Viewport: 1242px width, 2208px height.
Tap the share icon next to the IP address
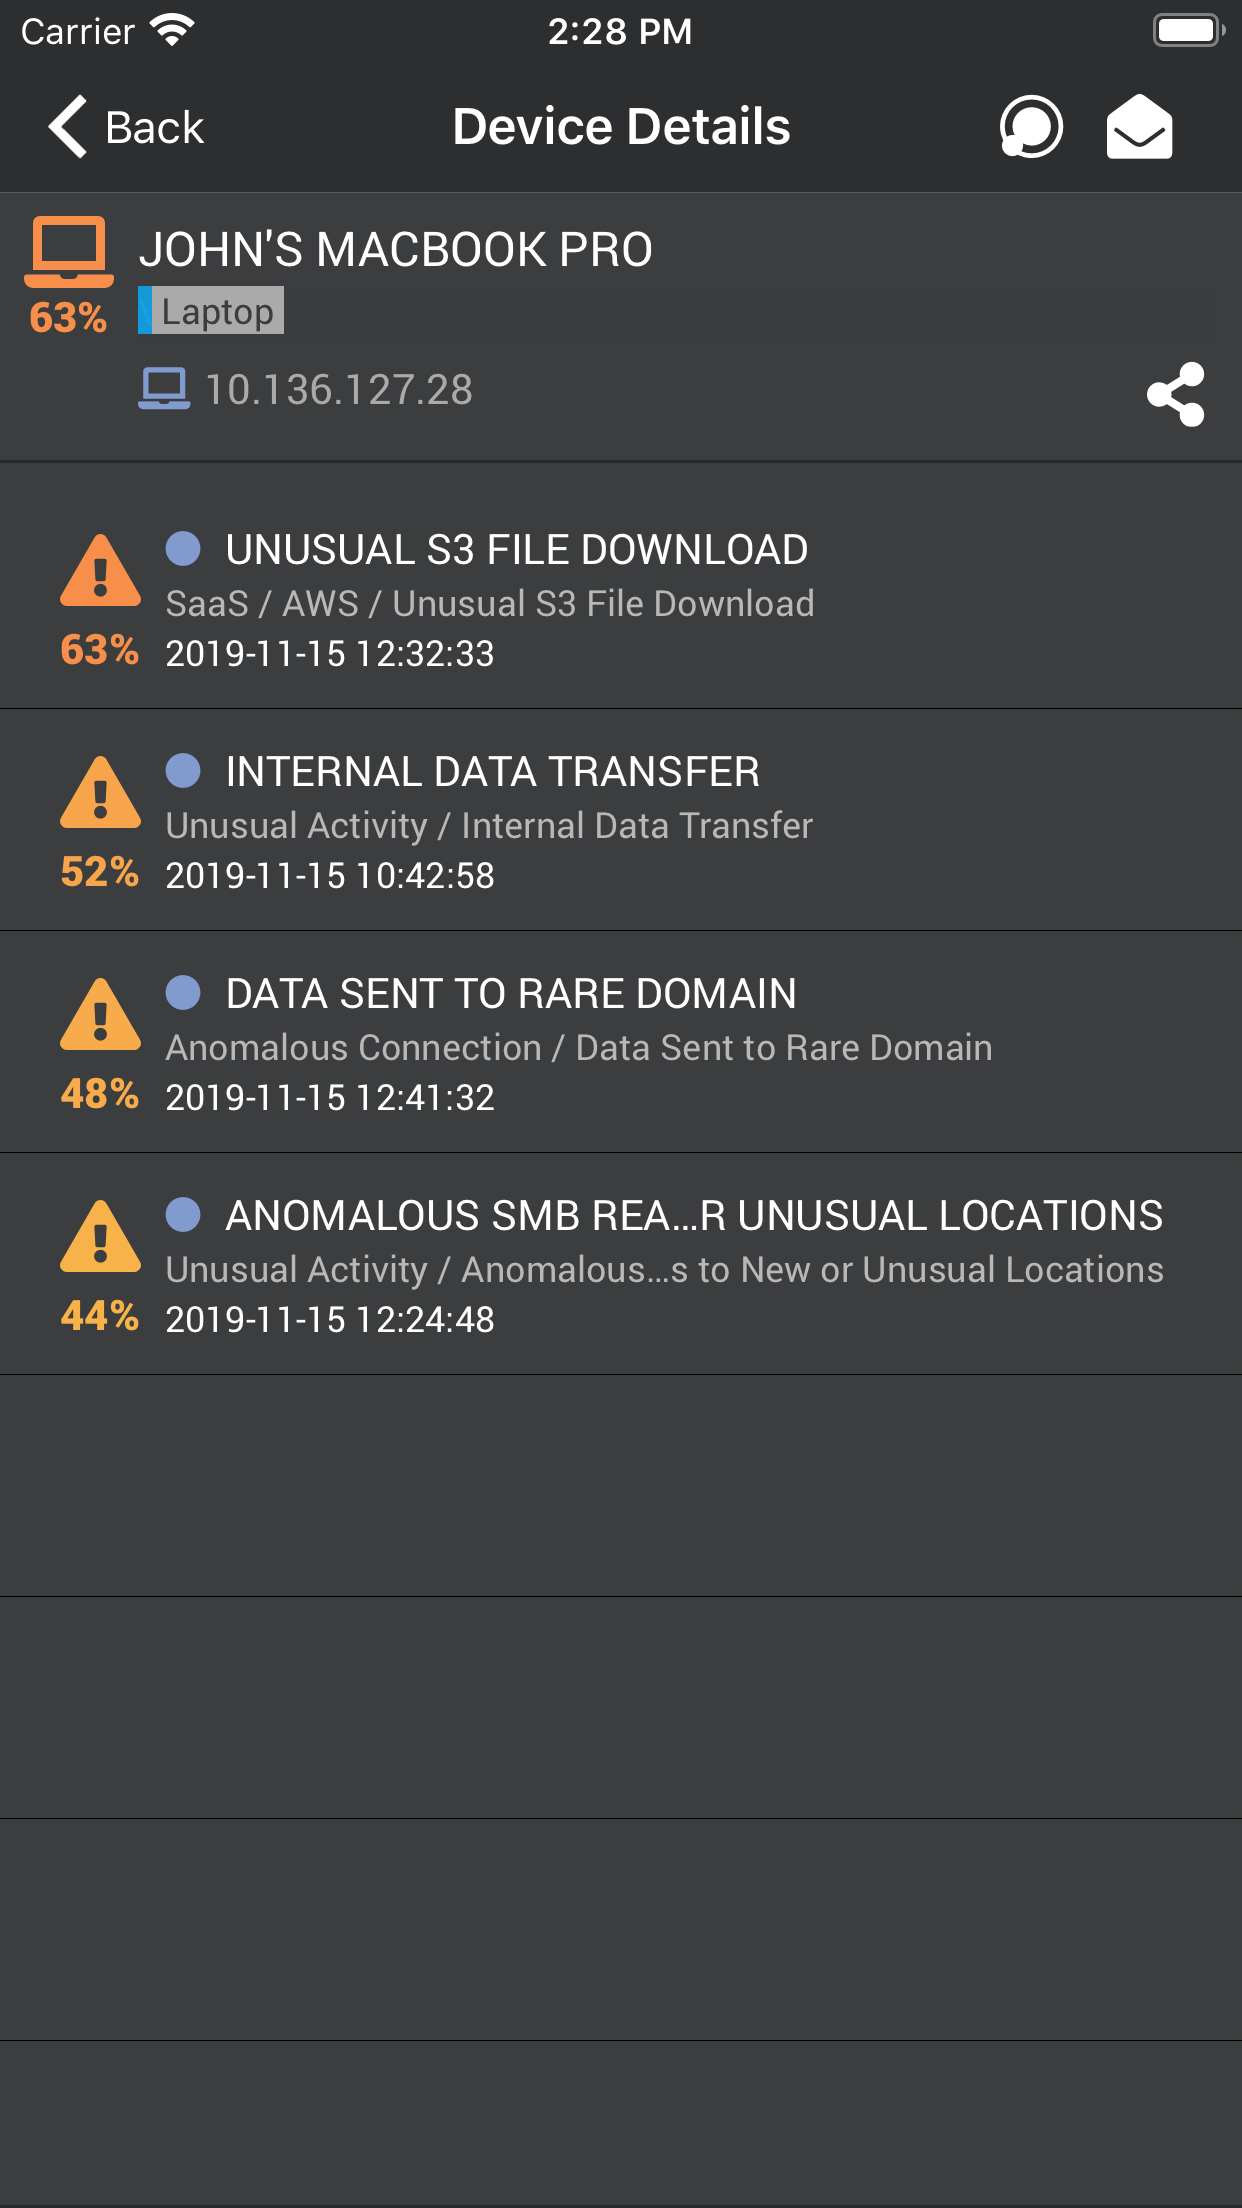[1177, 396]
